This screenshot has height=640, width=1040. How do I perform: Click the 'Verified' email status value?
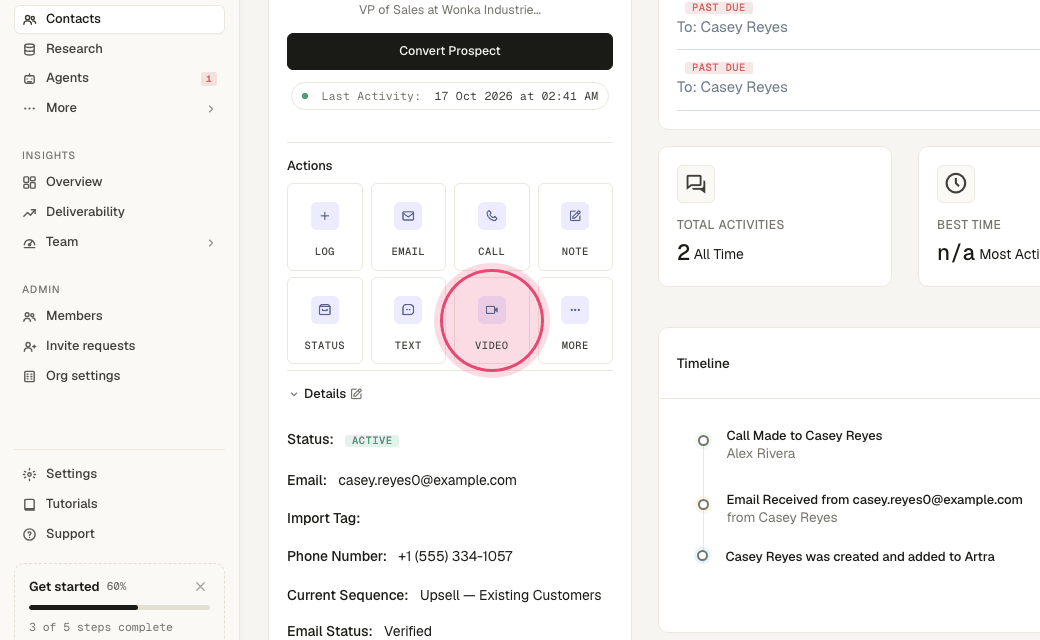pyautogui.click(x=408, y=631)
